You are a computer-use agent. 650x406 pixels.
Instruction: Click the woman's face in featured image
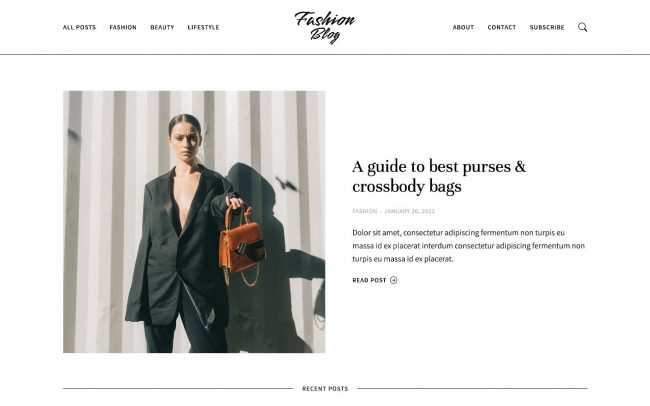185,139
